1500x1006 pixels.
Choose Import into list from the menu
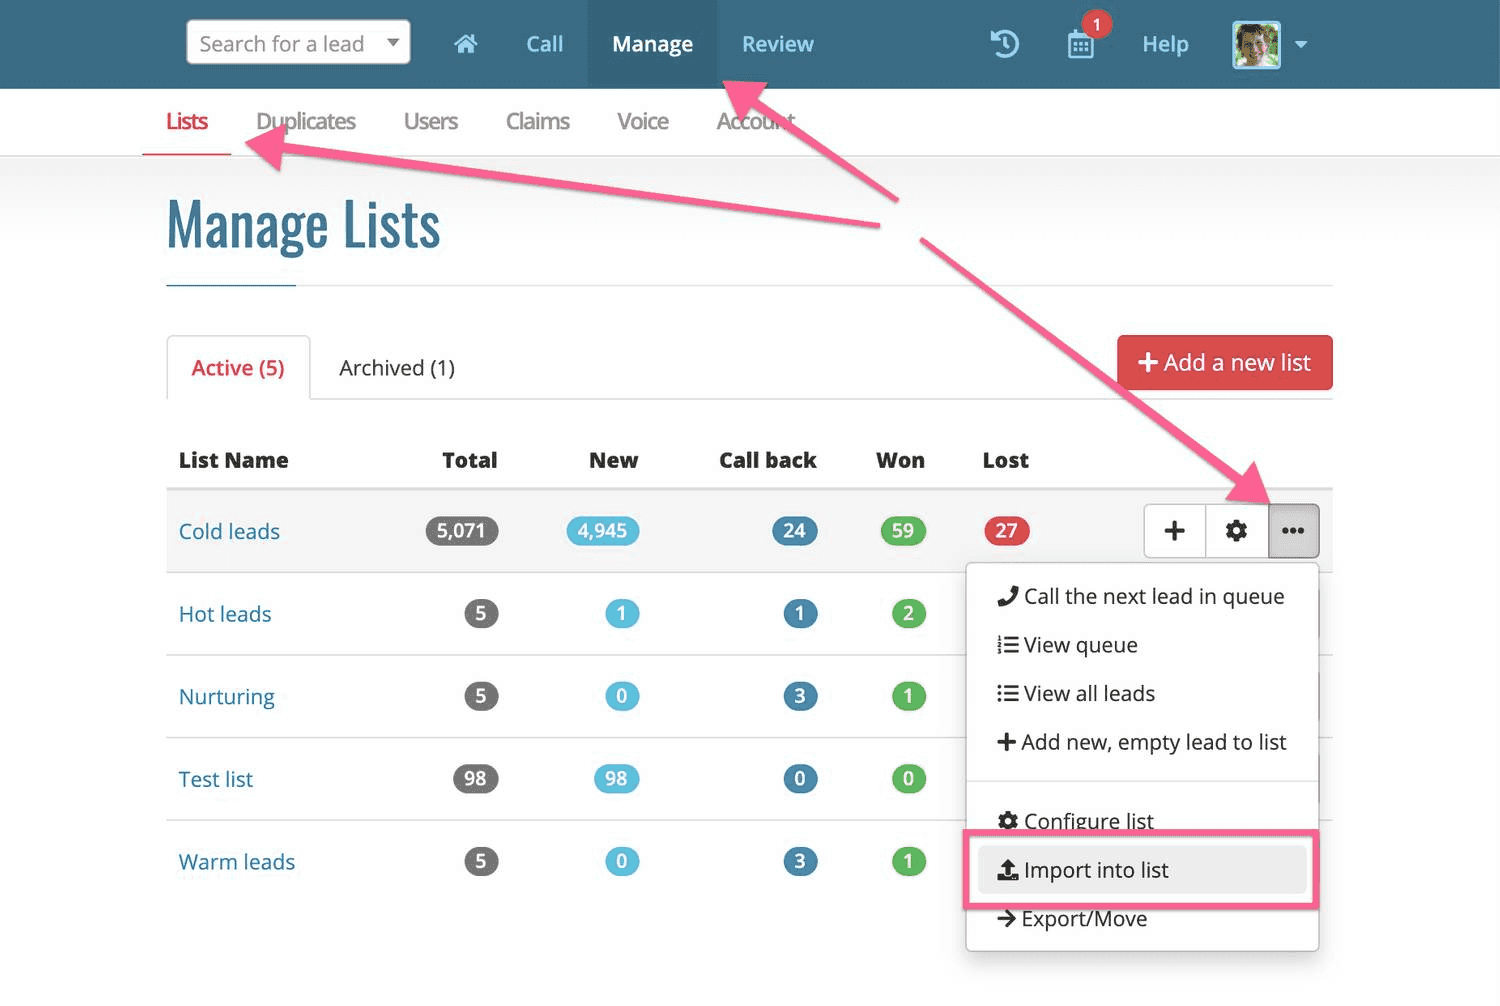[x=1141, y=870]
